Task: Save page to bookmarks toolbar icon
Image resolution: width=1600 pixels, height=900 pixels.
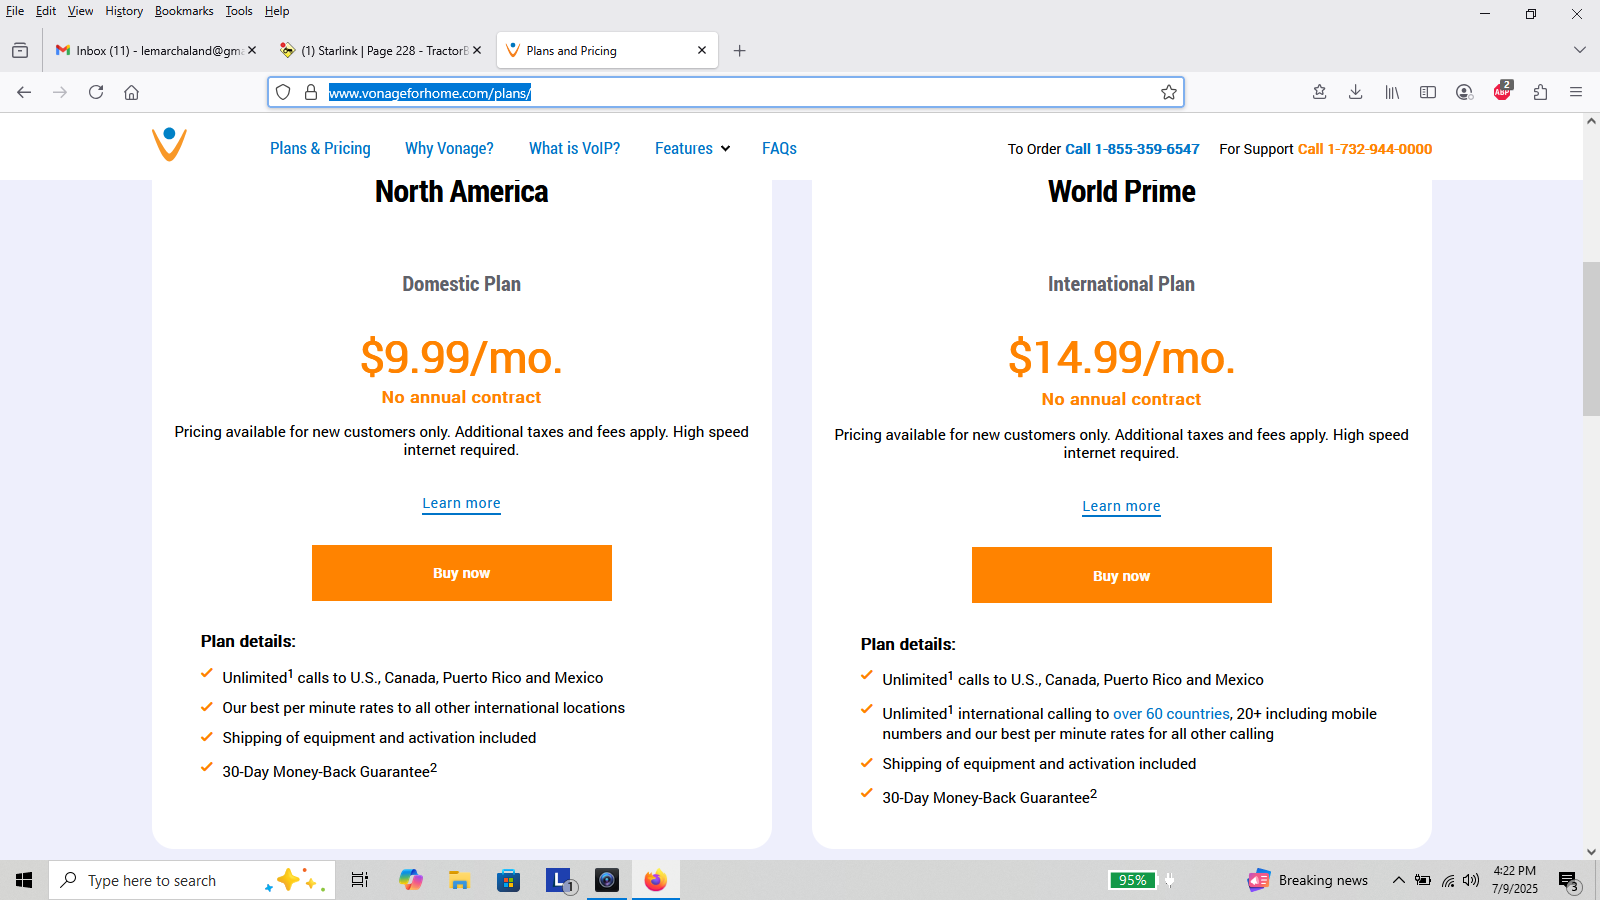Action: click(x=1320, y=92)
